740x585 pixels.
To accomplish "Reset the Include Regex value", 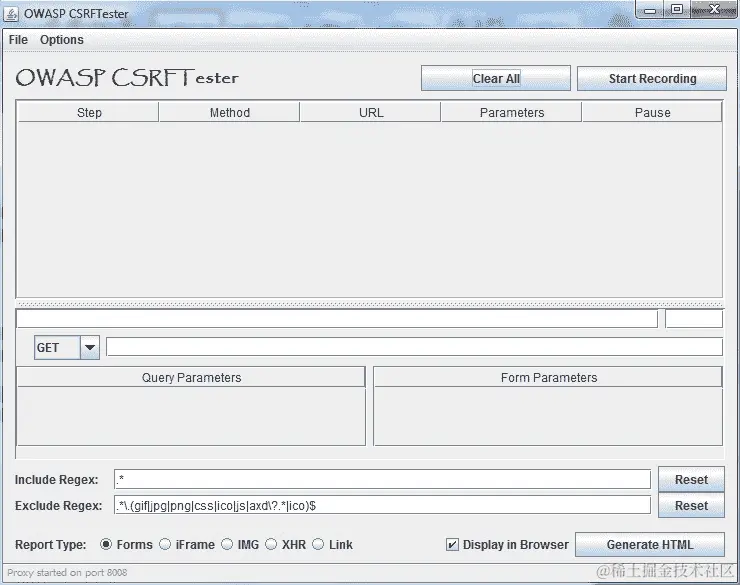I will pos(691,479).
